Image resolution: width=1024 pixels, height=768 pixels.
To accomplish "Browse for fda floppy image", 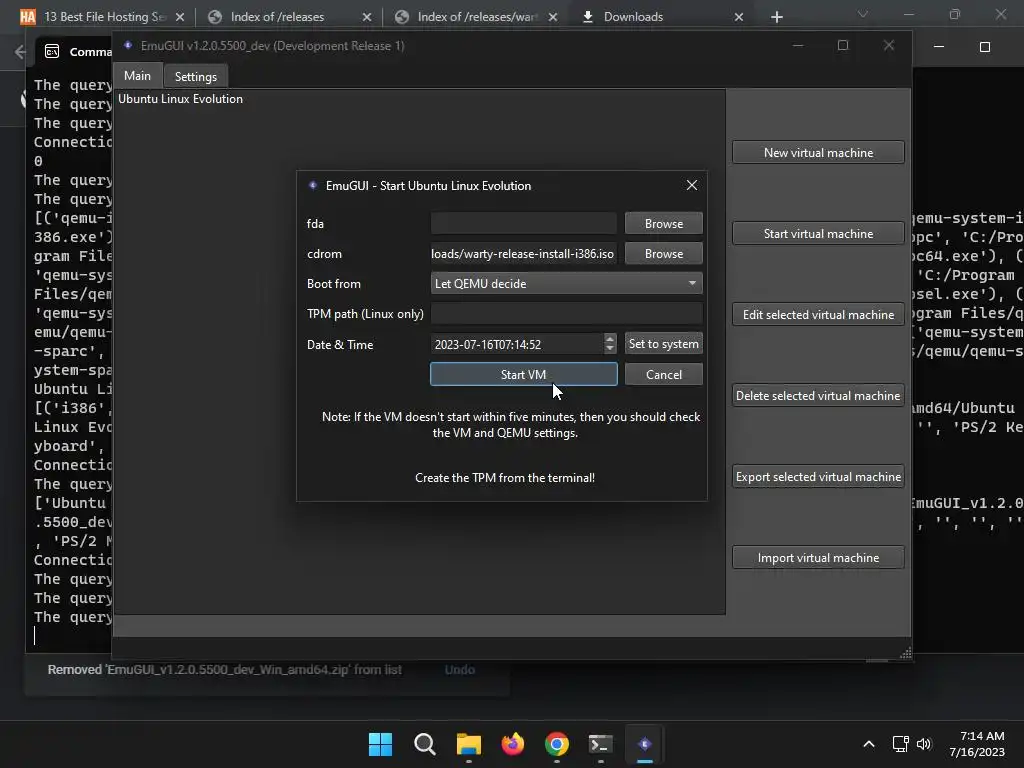I will [664, 223].
